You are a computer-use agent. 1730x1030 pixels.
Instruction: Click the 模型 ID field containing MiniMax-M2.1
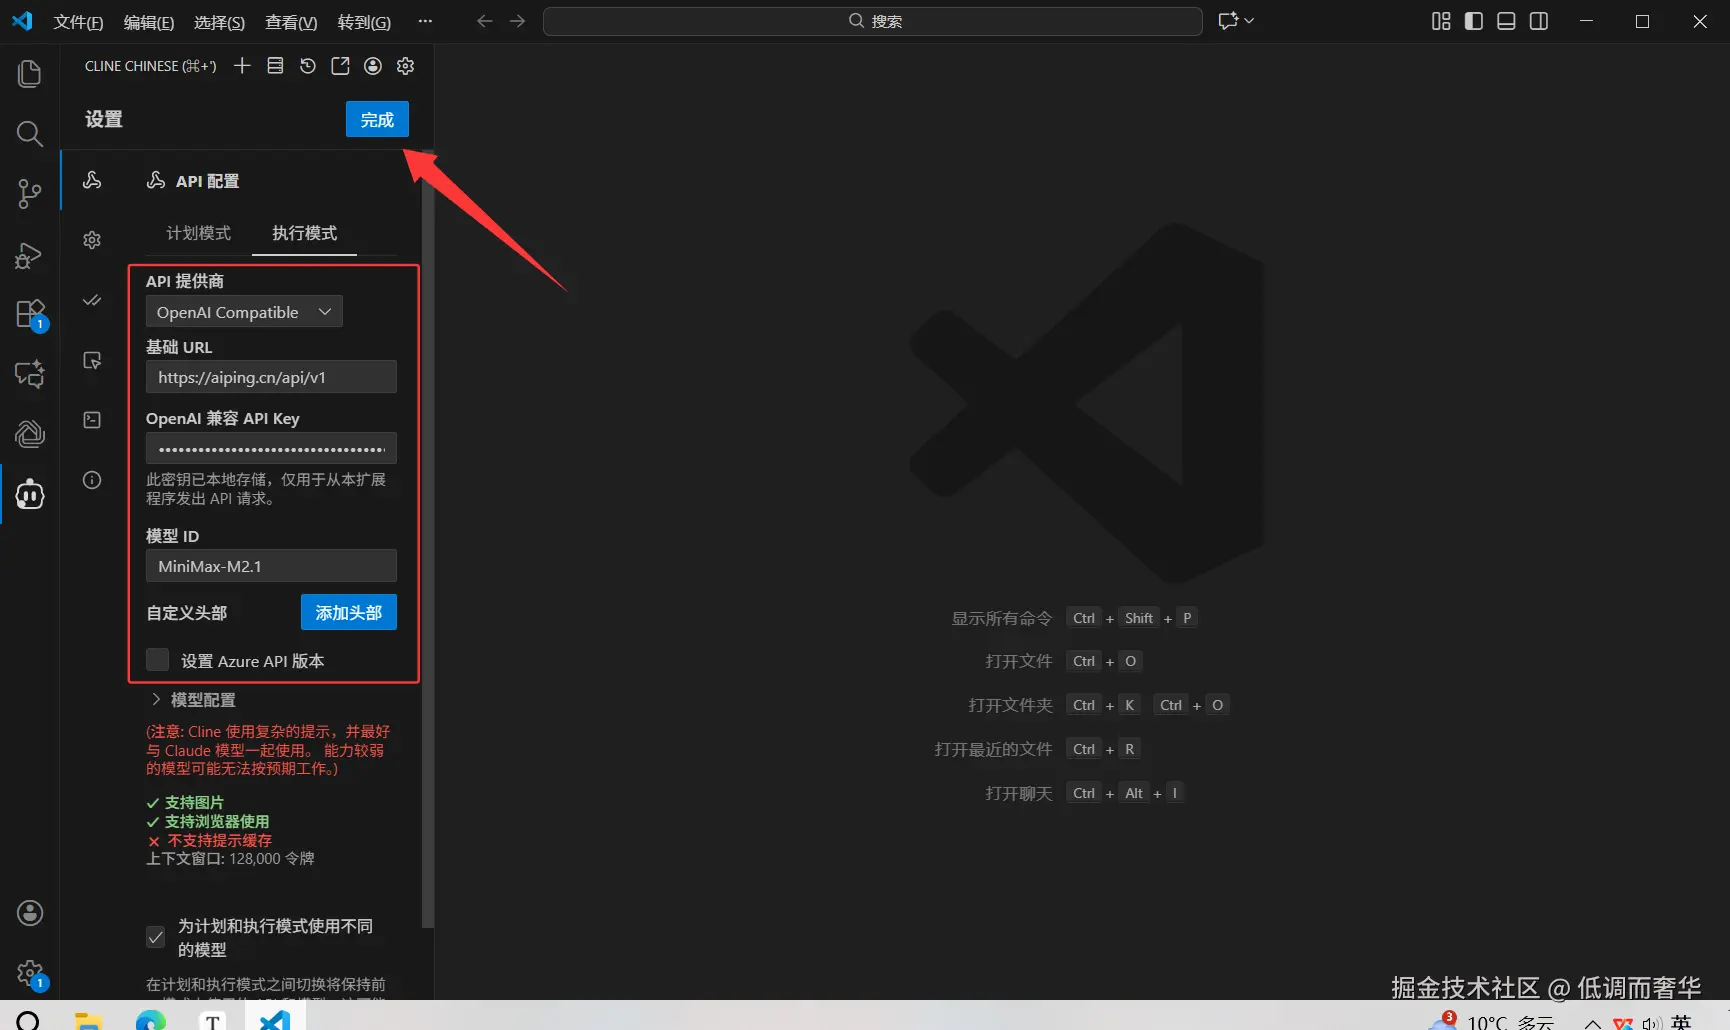click(271, 566)
